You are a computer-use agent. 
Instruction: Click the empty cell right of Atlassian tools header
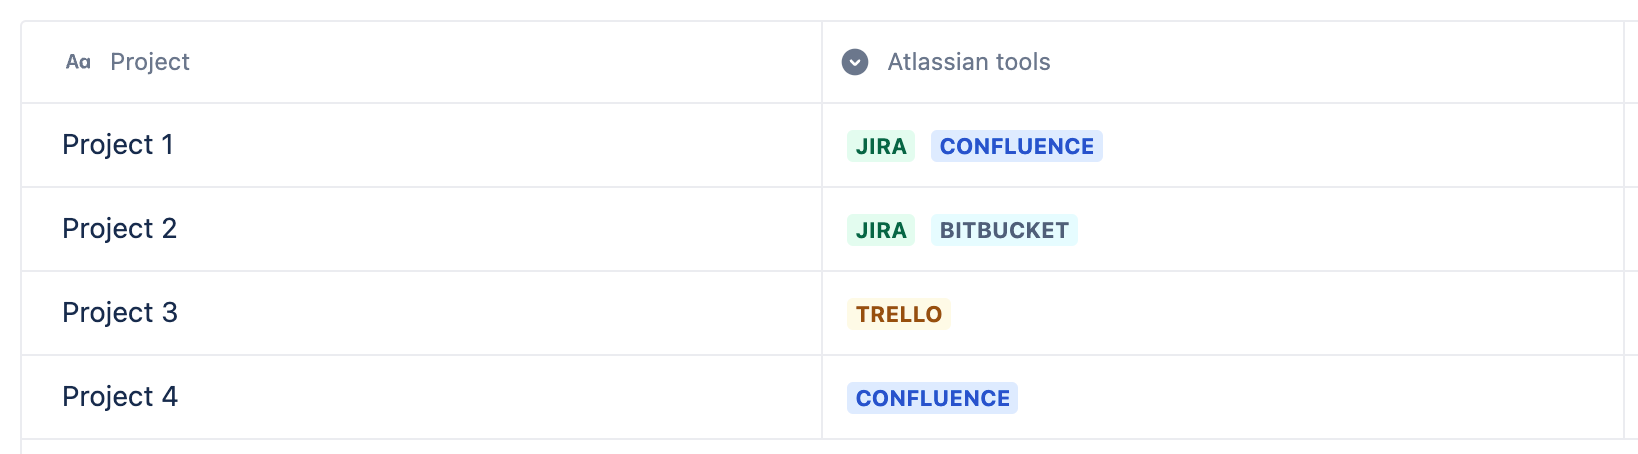(x=1631, y=62)
